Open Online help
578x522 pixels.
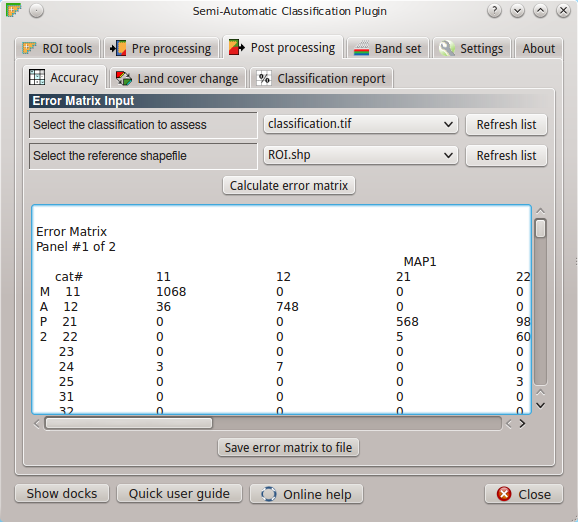pyautogui.click(x=306, y=494)
